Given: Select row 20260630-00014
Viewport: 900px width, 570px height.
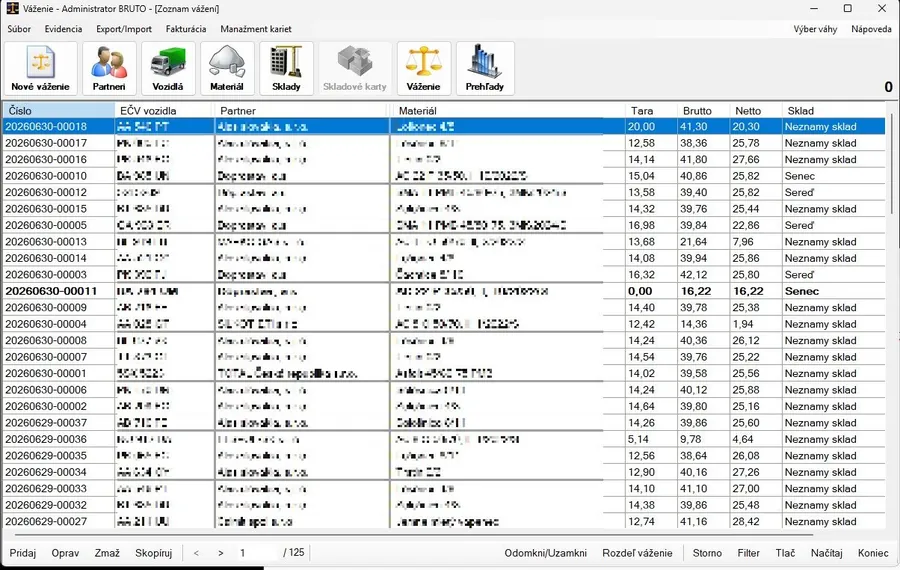Looking at the screenshot, I should click(x=444, y=258).
